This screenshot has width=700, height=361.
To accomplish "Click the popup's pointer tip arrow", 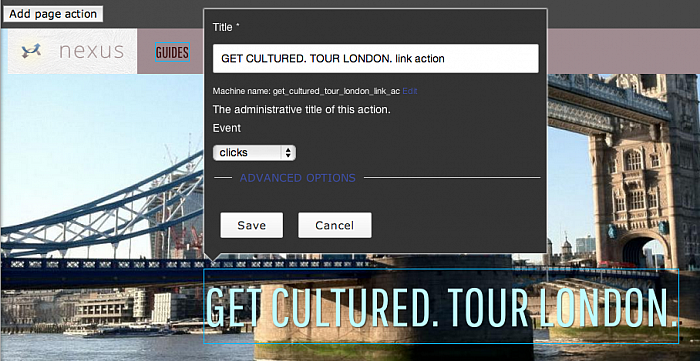I will (x=214, y=257).
